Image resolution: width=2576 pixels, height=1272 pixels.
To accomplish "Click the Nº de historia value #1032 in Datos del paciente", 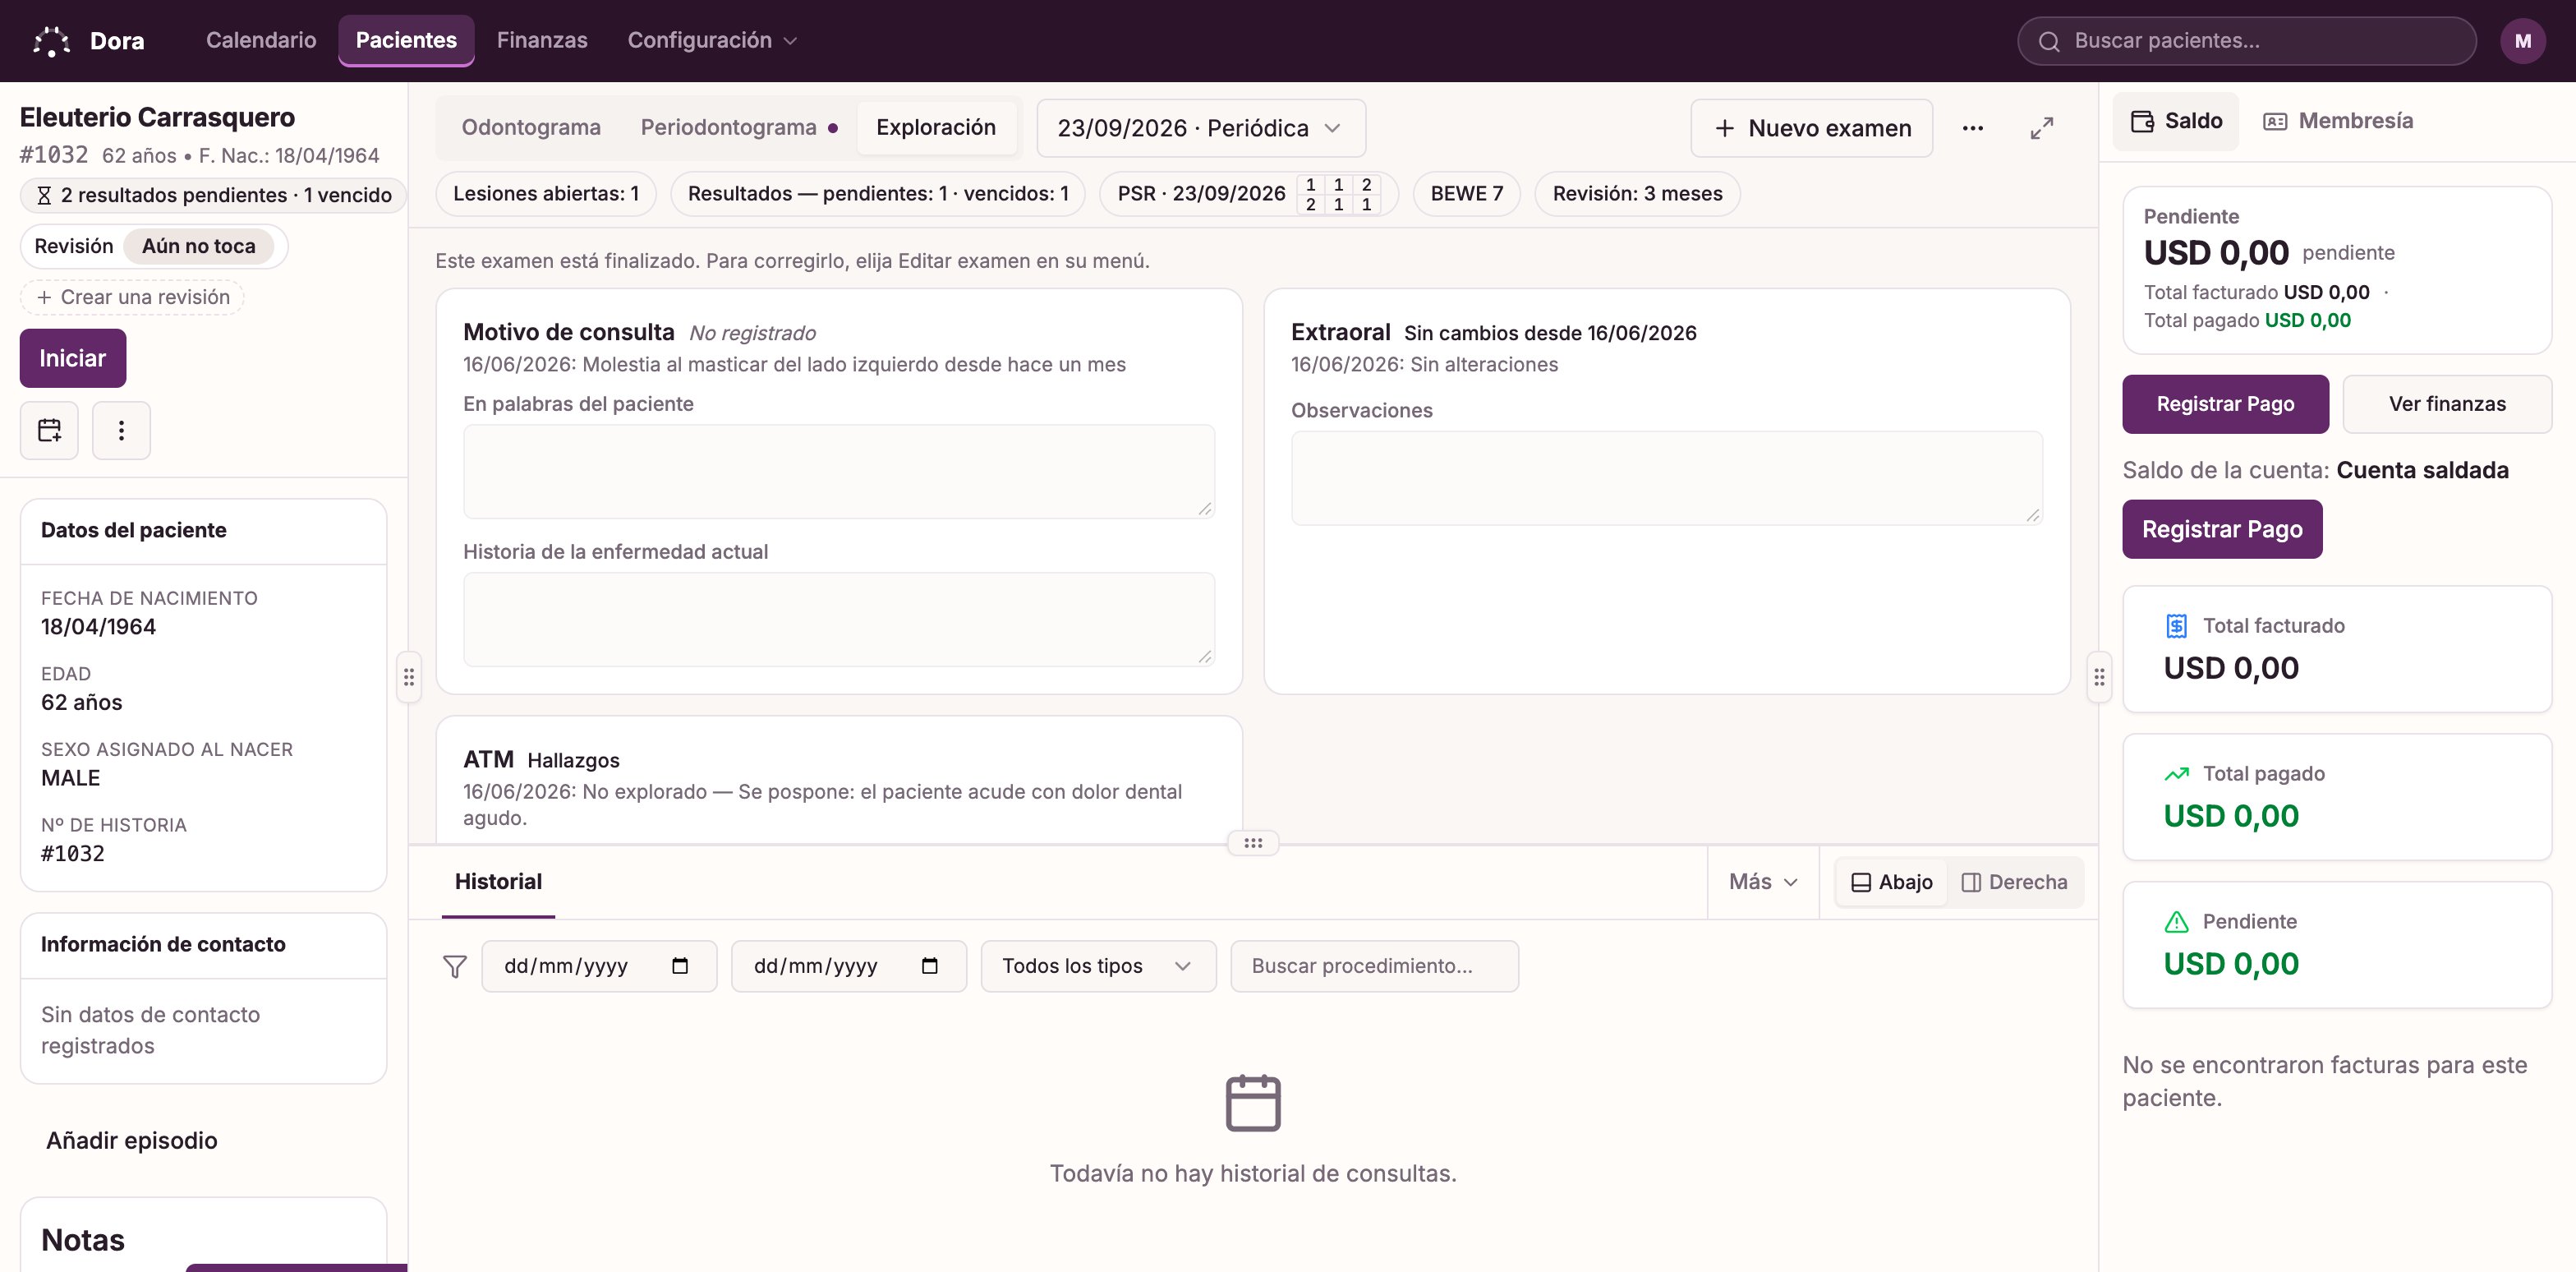I will tap(72, 853).
